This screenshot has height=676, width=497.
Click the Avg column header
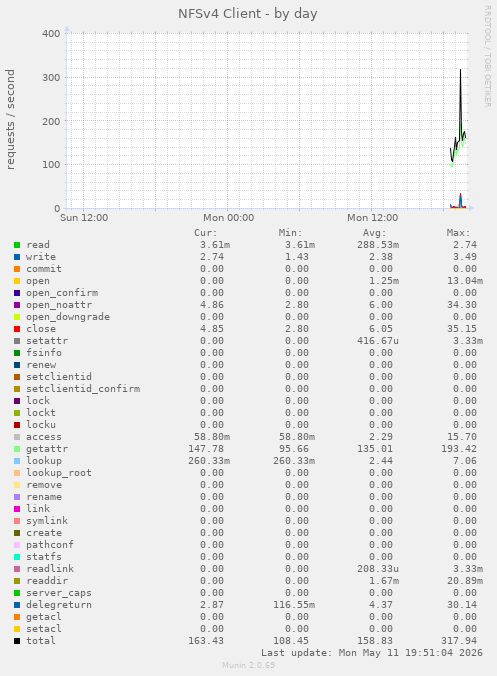[x=374, y=233]
